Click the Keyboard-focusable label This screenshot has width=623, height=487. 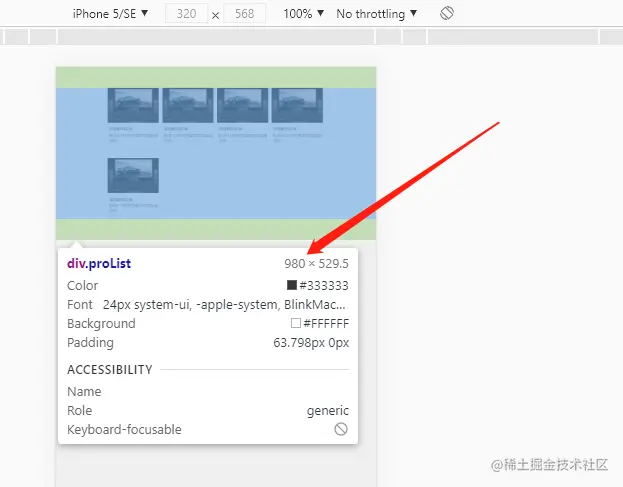(x=124, y=430)
